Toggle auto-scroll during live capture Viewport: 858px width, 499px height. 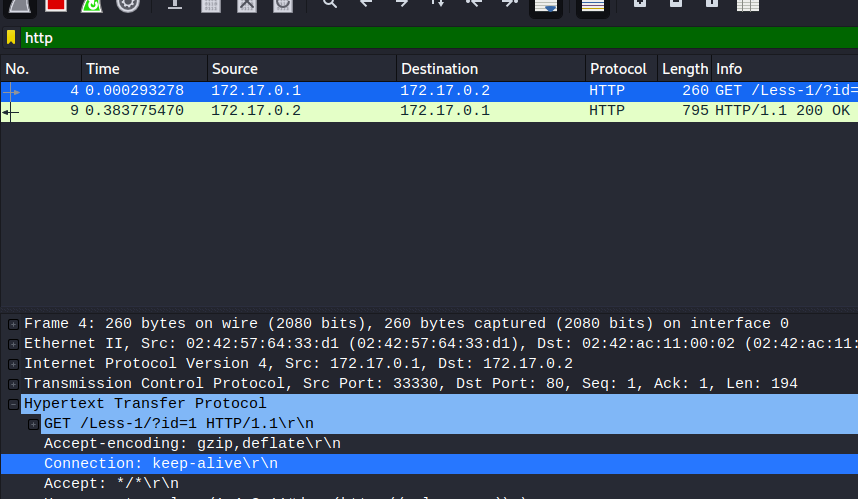click(546, 6)
